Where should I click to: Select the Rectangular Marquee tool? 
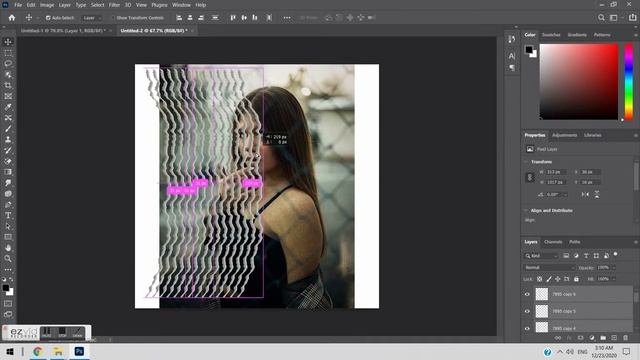click(8, 53)
